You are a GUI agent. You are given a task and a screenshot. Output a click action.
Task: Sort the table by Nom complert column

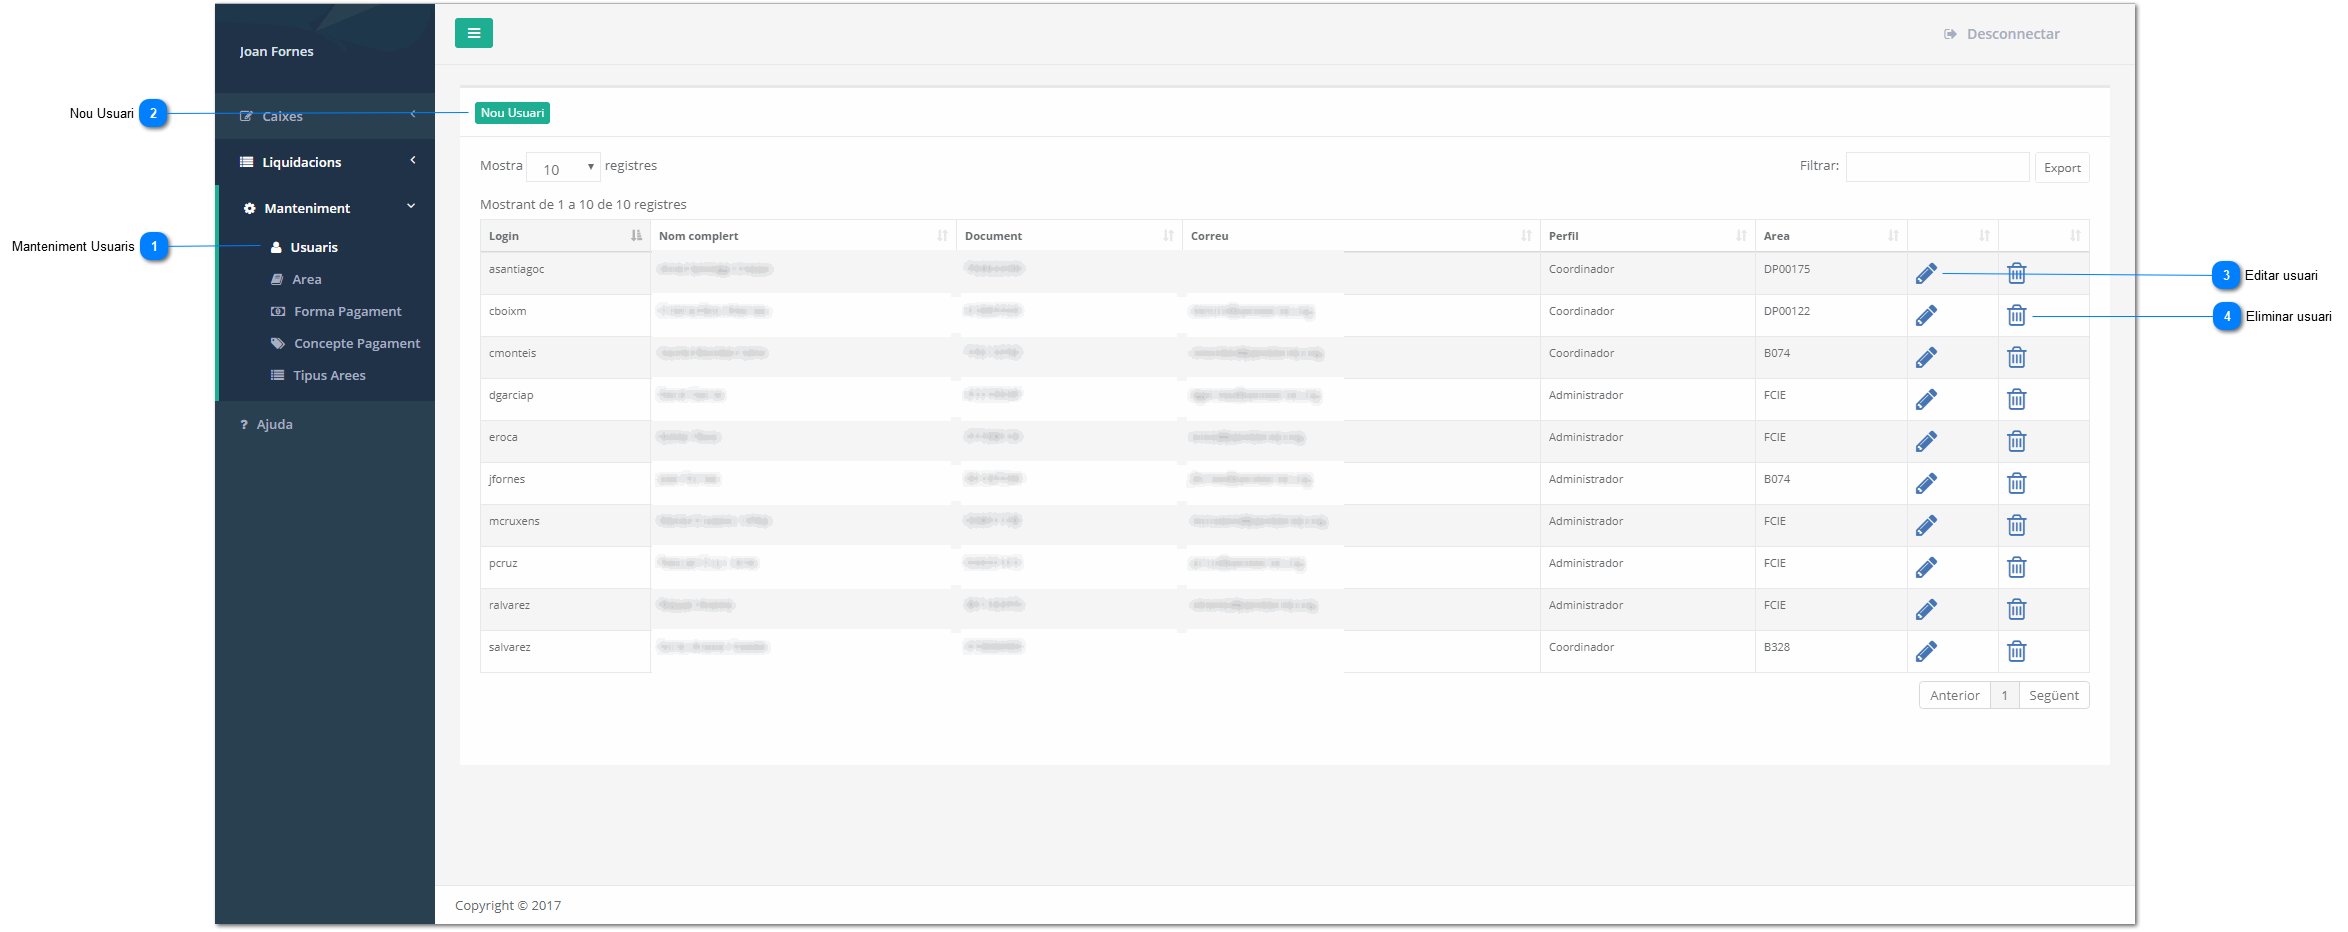coord(802,236)
